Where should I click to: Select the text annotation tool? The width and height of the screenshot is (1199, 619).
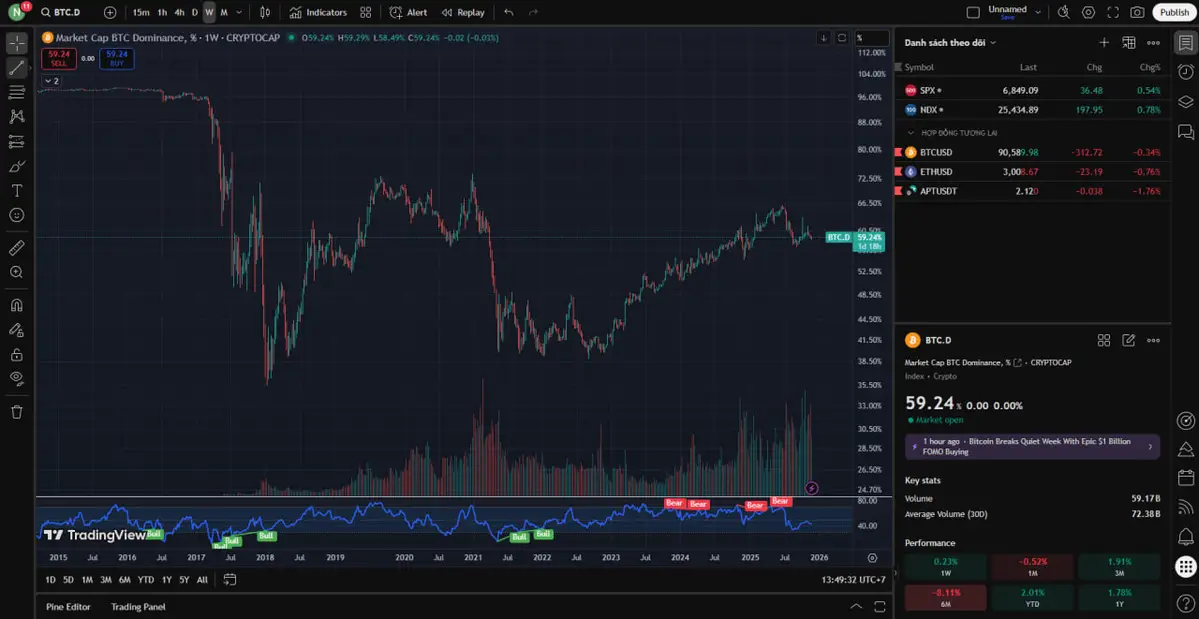pyautogui.click(x=17, y=190)
